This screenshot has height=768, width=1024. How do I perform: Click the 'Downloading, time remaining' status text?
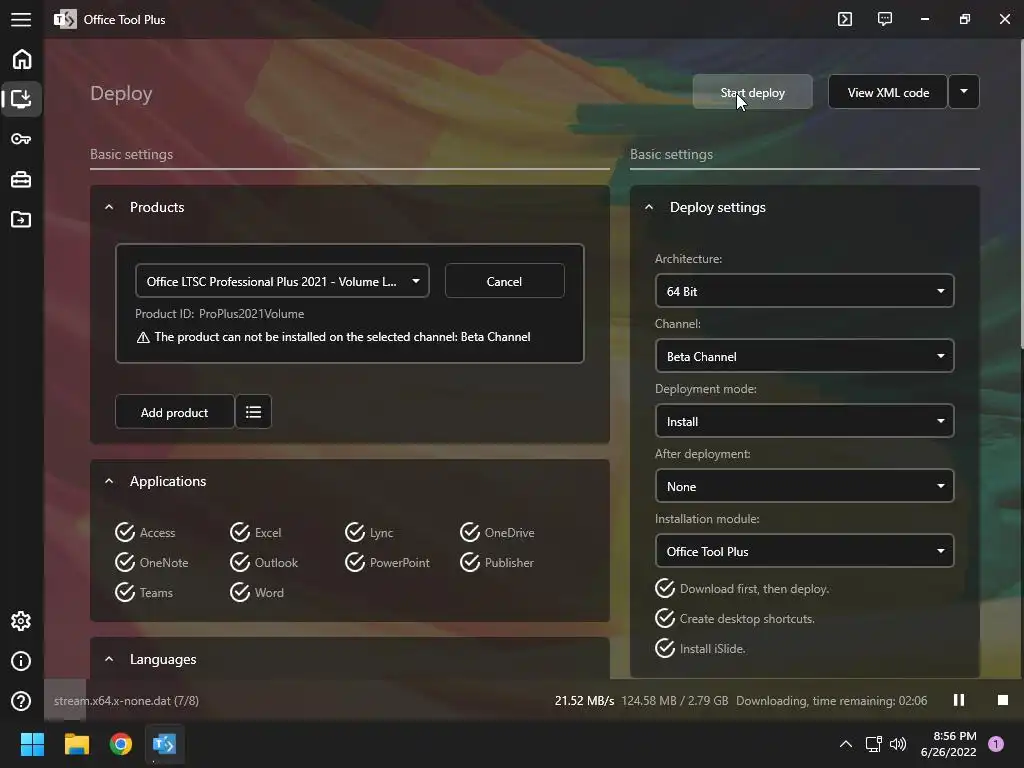click(x=831, y=700)
